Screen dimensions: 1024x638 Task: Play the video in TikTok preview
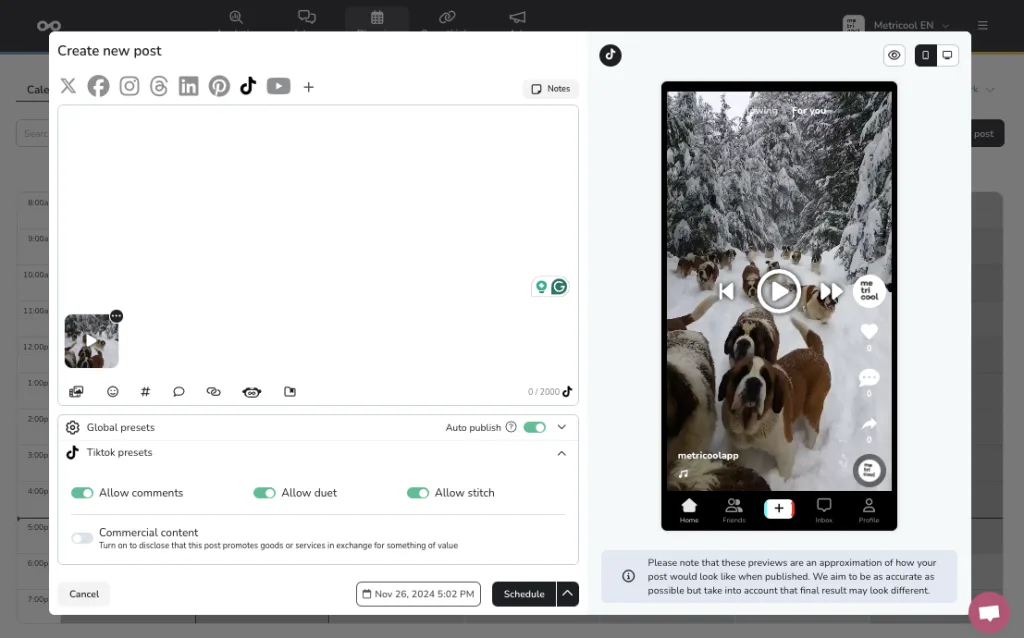pyautogui.click(x=778, y=291)
